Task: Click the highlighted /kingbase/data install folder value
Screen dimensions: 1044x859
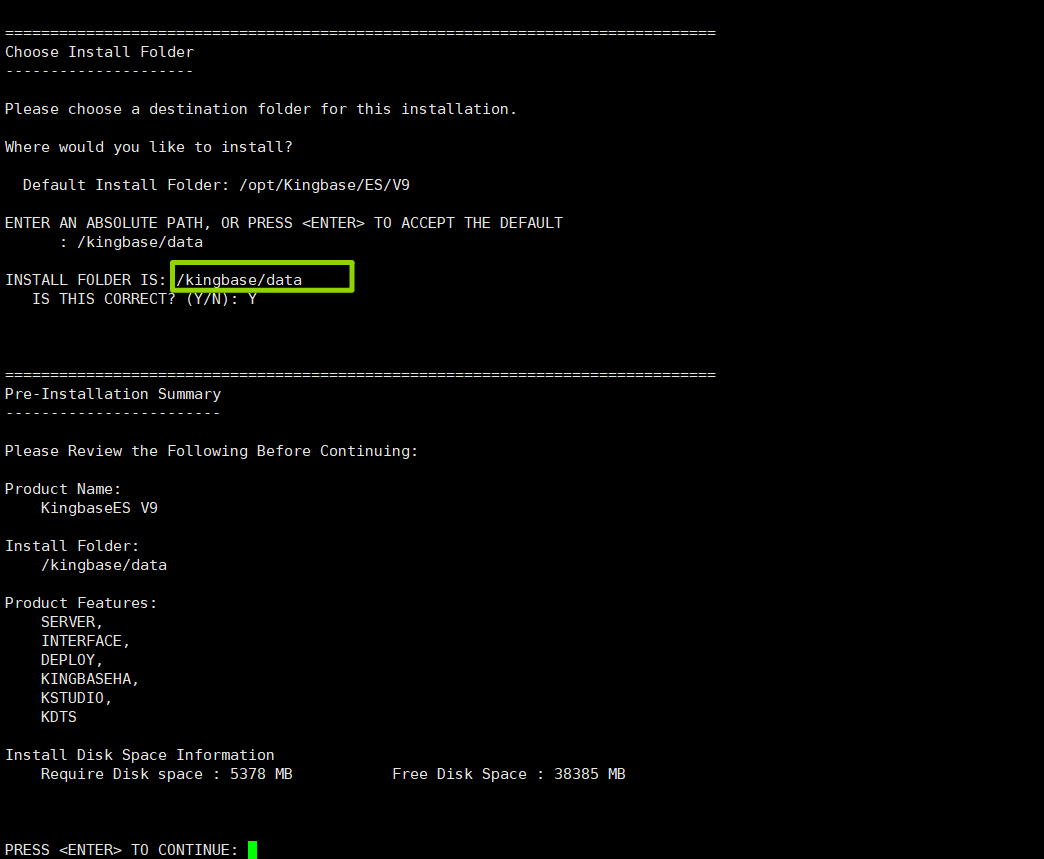Action: 238,280
